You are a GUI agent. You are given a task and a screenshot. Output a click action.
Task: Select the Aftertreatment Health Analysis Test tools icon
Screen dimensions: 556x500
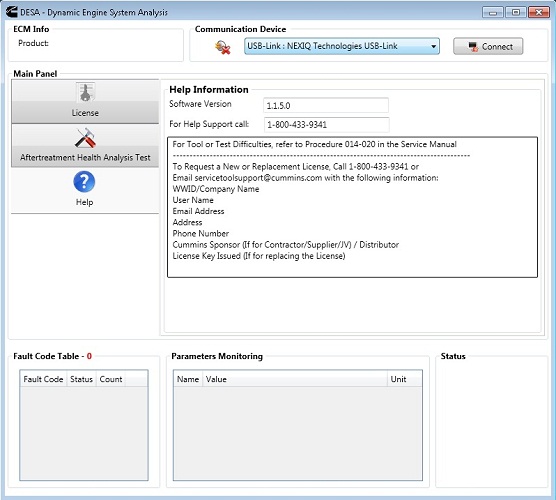(x=85, y=138)
